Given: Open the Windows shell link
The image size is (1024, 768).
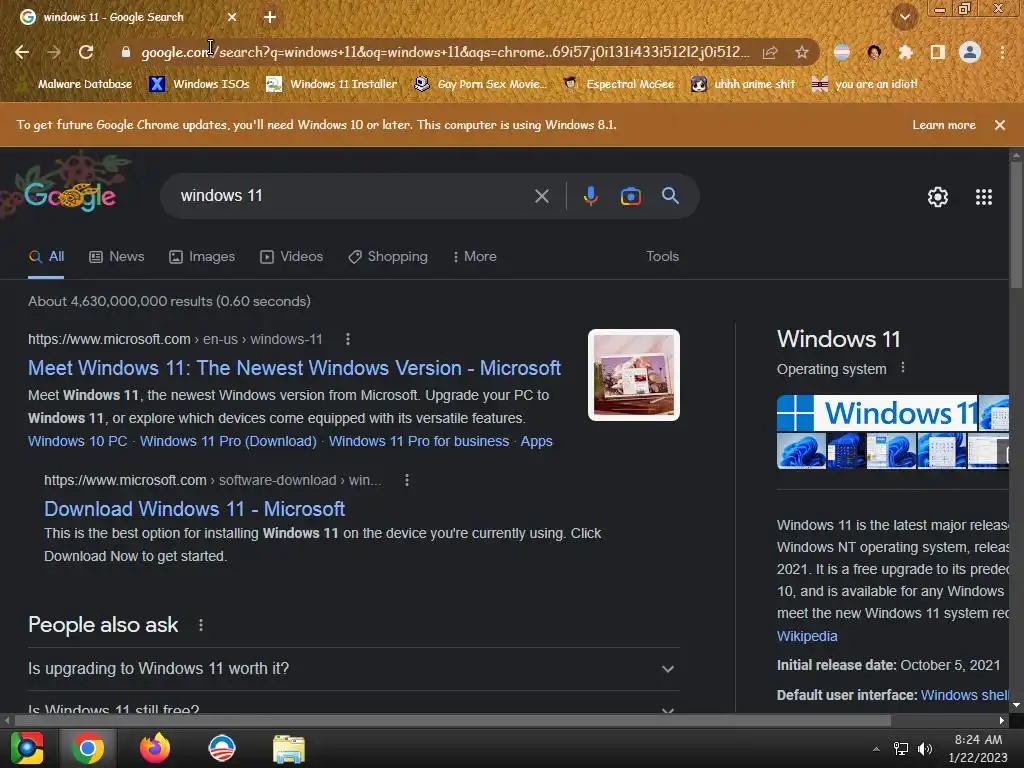Looking at the screenshot, I should [x=964, y=695].
